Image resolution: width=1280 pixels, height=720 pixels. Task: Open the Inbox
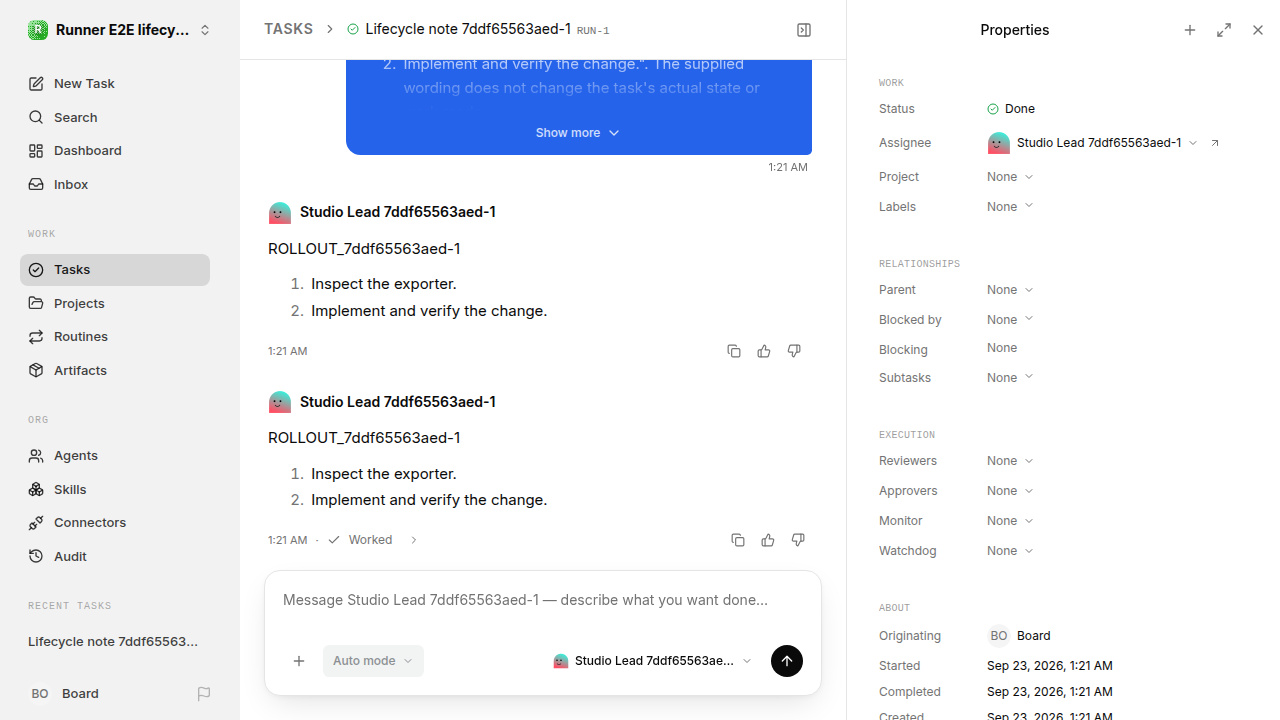pyautogui.click(x=115, y=184)
